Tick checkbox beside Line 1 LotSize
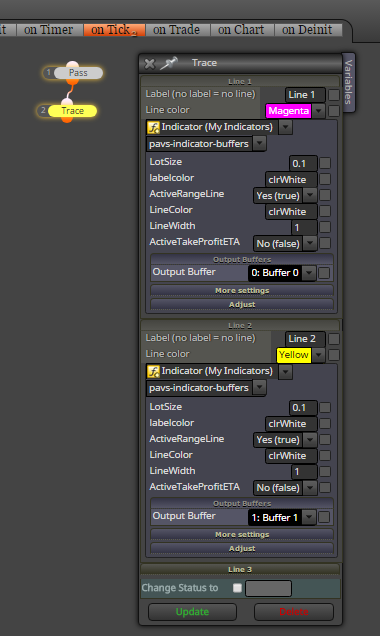 pyautogui.click(x=325, y=163)
